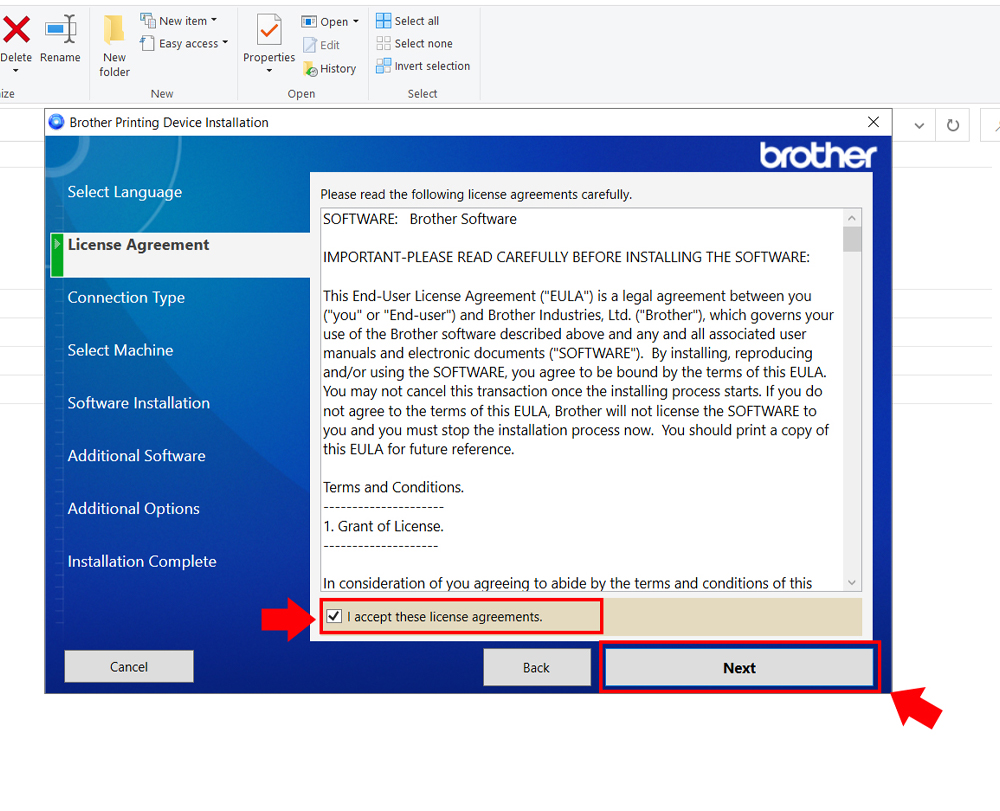Click inside the license agreement text box
Image resolution: width=1000 pixels, height=811 pixels.
[582, 400]
